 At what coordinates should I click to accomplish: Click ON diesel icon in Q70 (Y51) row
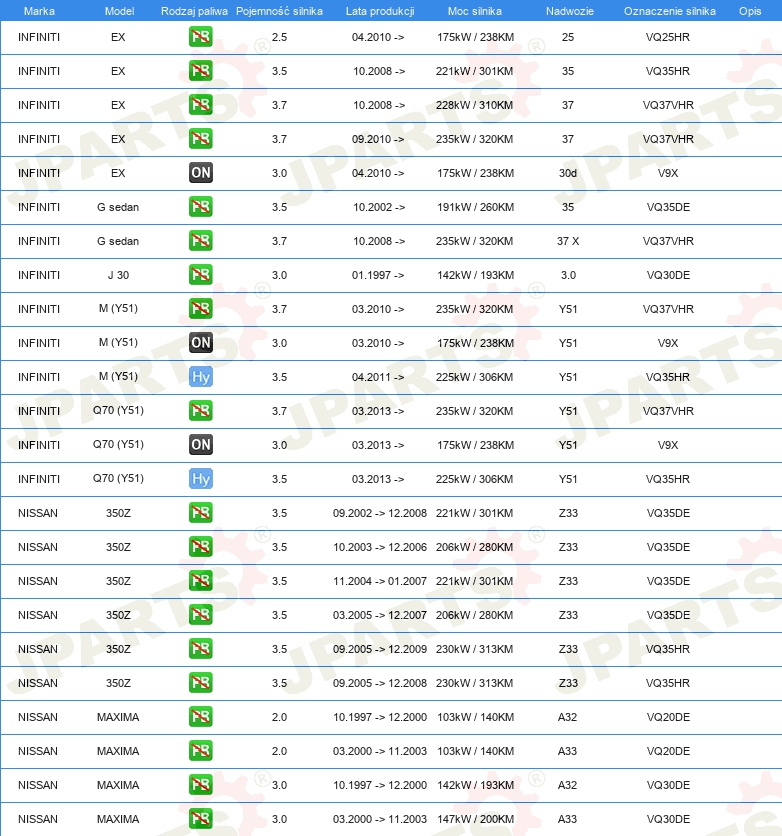point(200,445)
